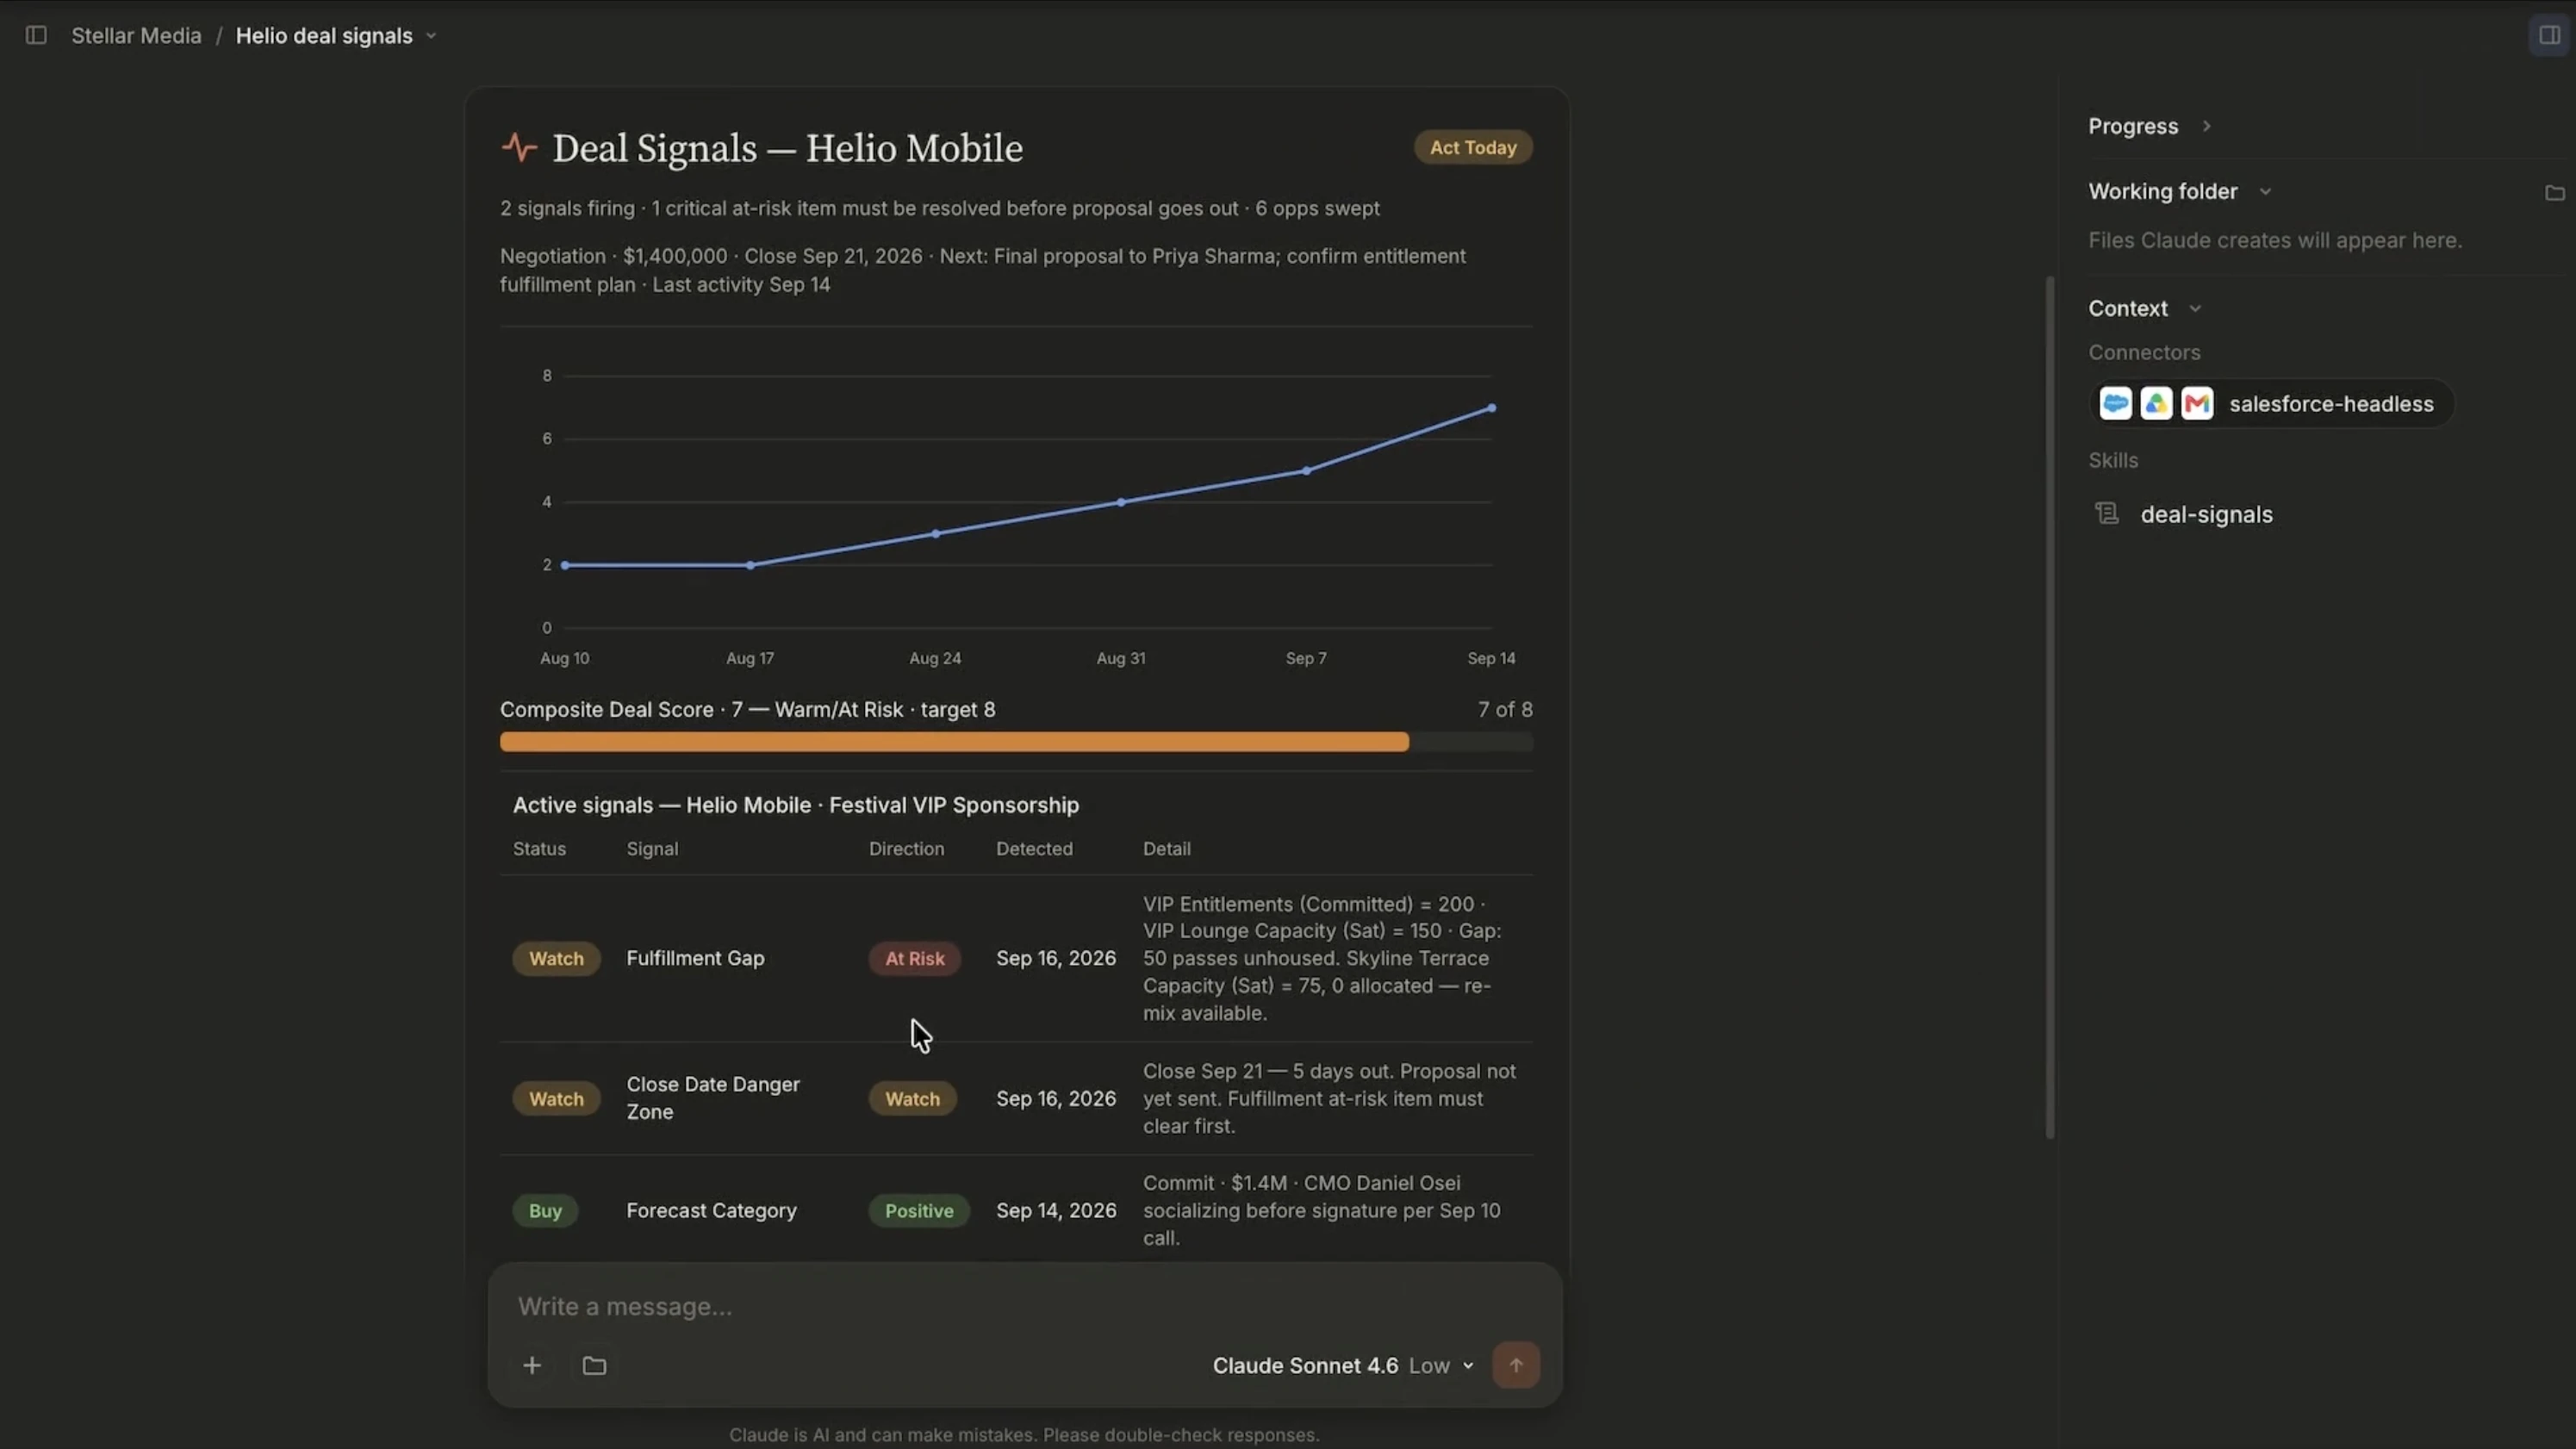
Task: Click the pulse icon beside Deal Signals title
Action: click(519, 148)
